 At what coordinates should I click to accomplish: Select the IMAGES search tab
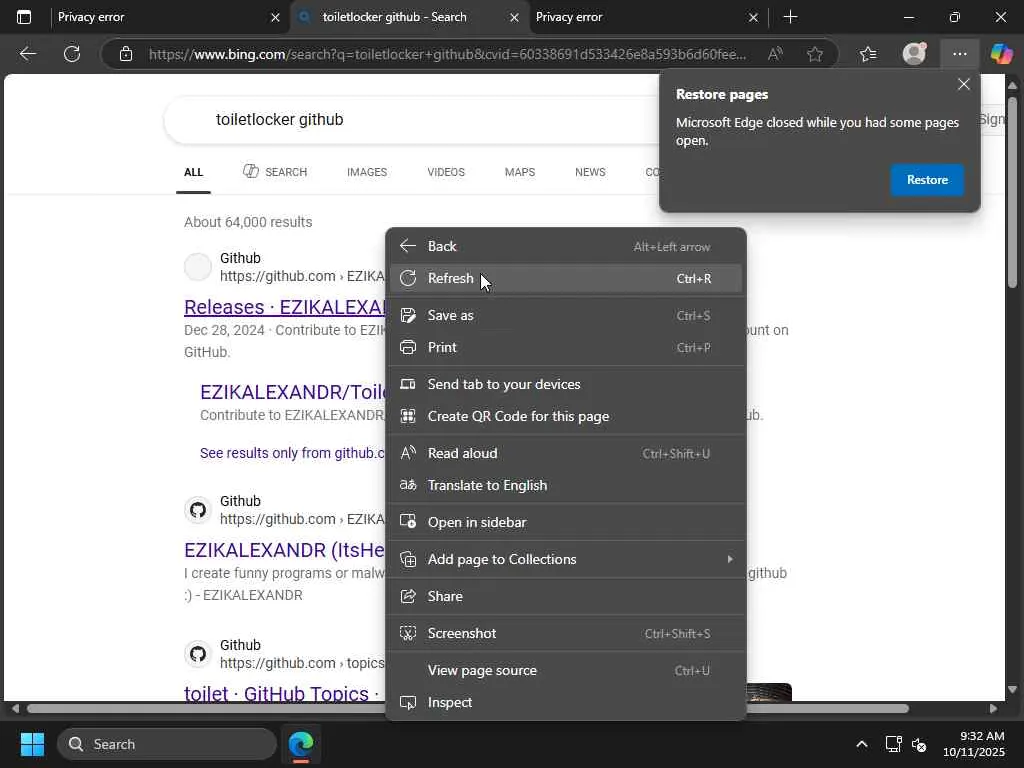point(367,172)
